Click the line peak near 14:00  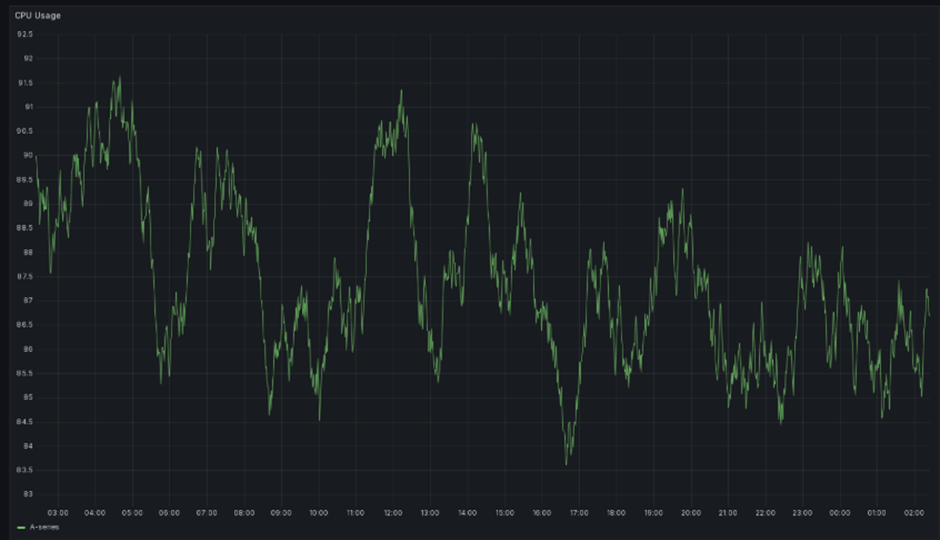coord(474,124)
